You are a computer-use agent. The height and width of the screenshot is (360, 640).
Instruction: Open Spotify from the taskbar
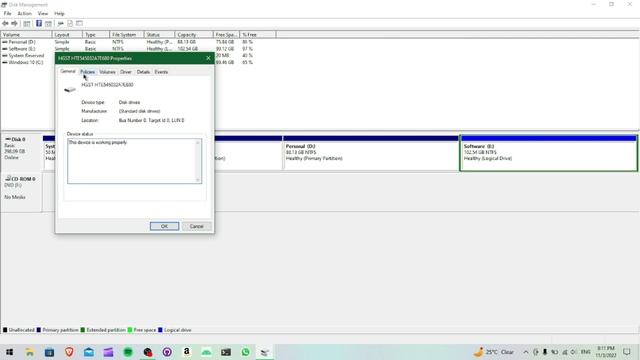[128, 352]
